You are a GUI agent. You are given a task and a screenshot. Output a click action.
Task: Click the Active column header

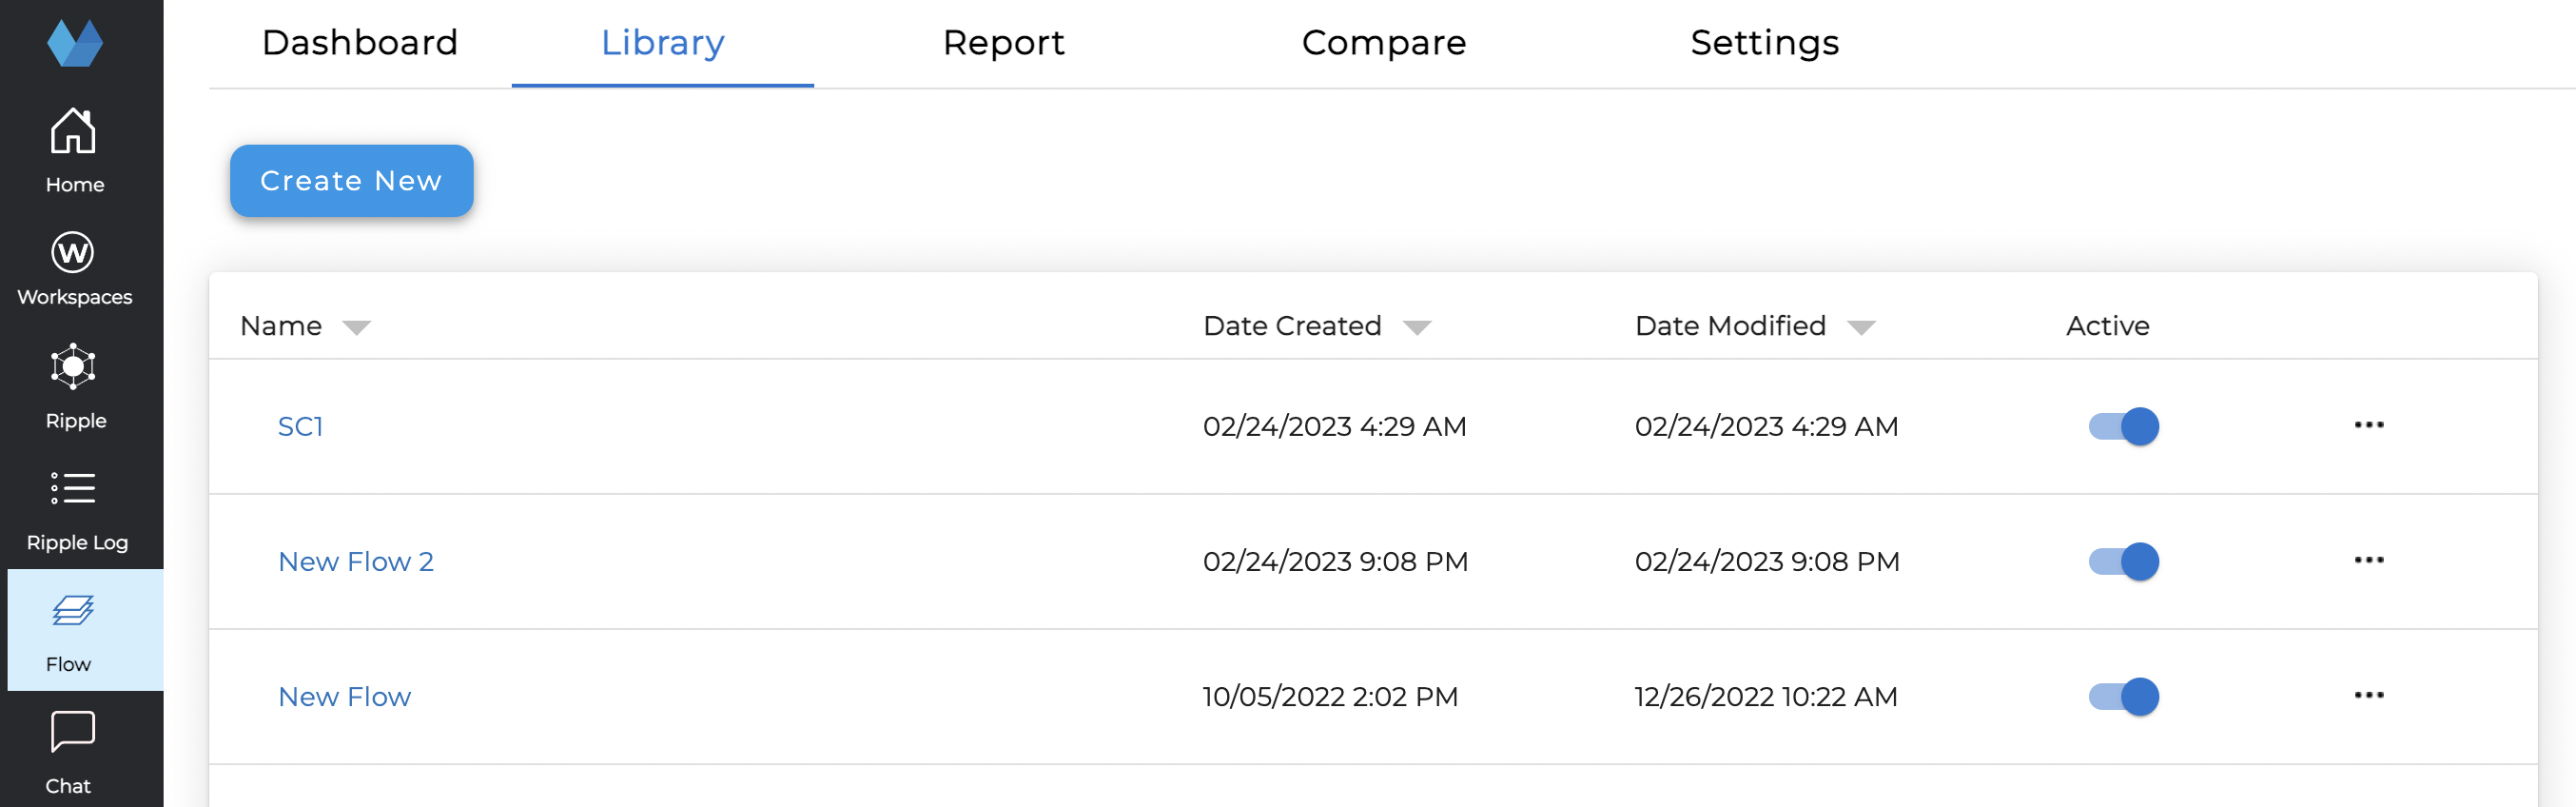pos(2108,326)
